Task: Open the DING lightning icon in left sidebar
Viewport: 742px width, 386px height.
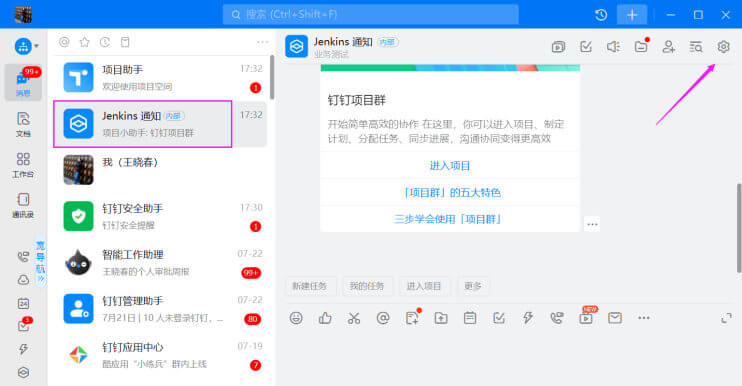Action: [23, 349]
